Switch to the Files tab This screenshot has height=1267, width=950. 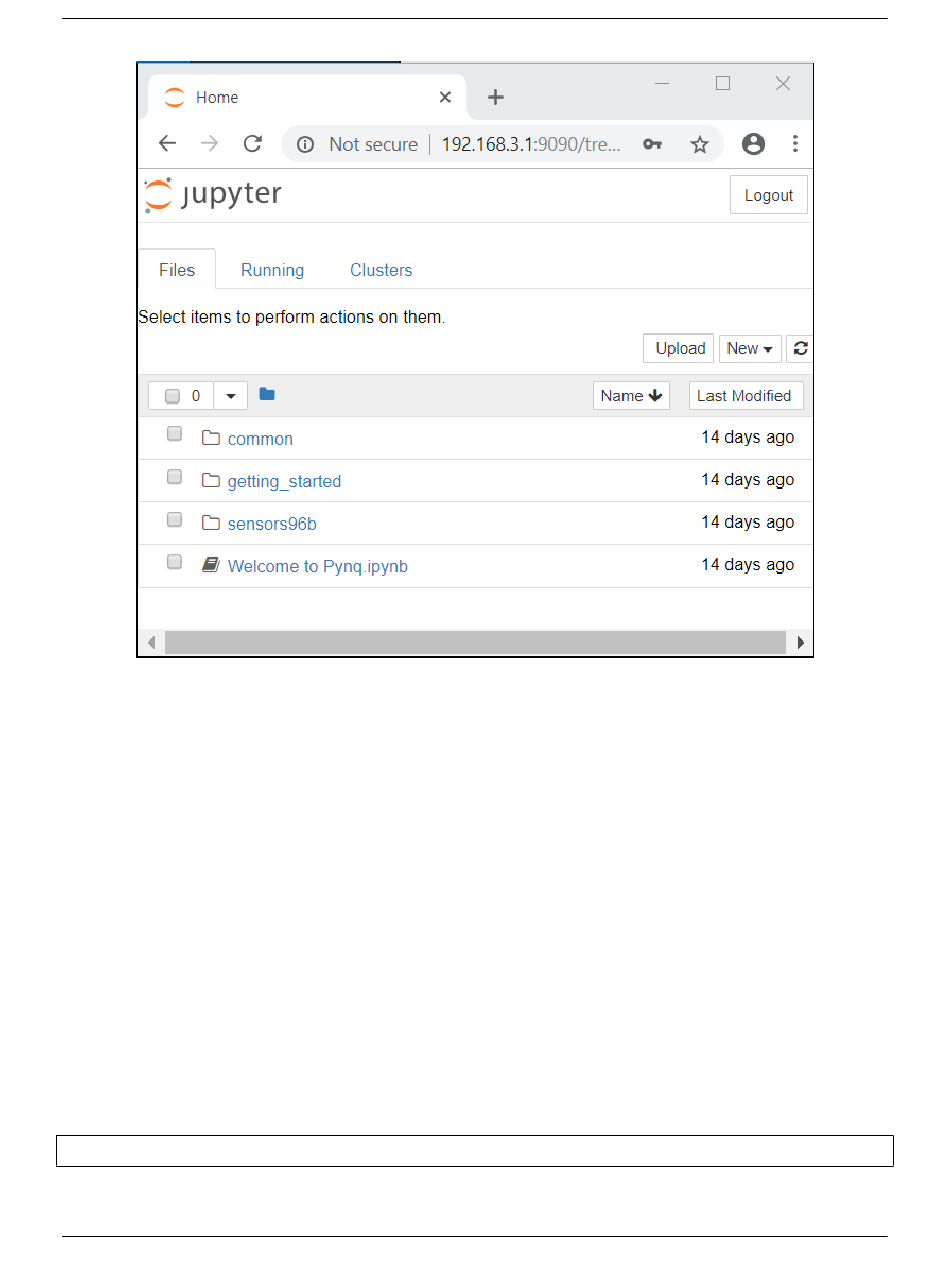click(x=177, y=270)
